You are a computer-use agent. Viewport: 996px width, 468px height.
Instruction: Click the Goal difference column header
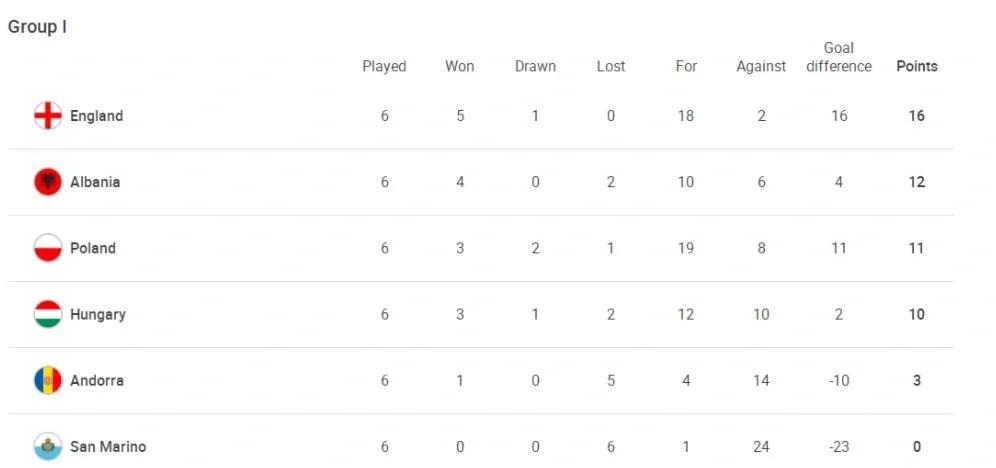pyautogui.click(x=838, y=57)
